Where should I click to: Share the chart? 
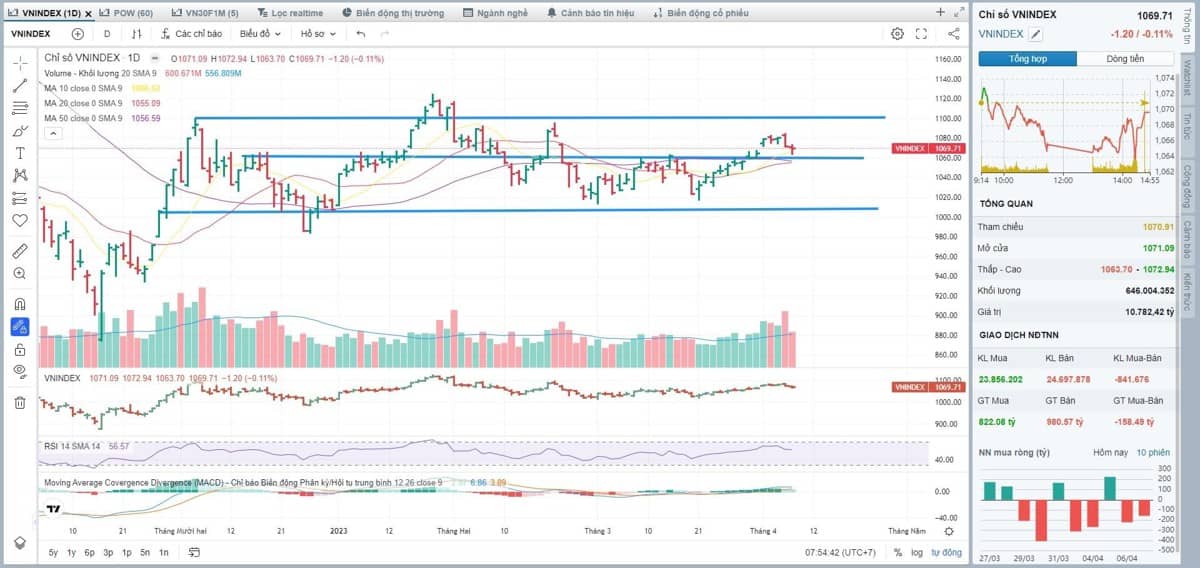[952, 33]
